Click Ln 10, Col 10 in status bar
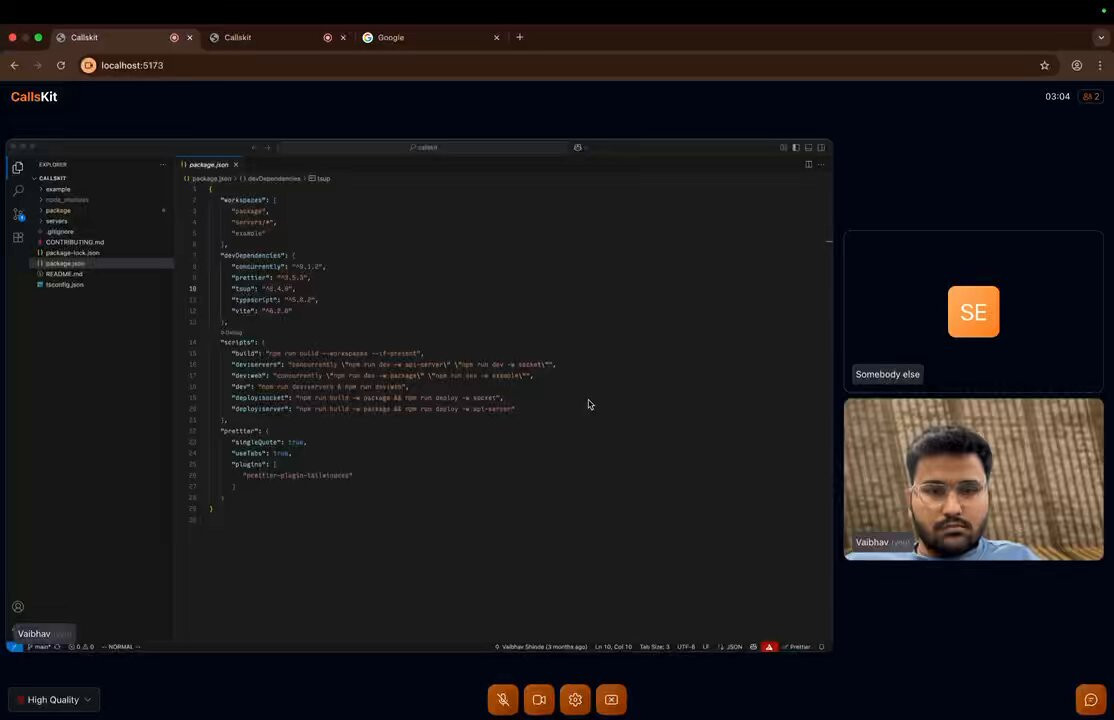Image resolution: width=1114 pixels, height=720 pixels. (x=613, y=647)
